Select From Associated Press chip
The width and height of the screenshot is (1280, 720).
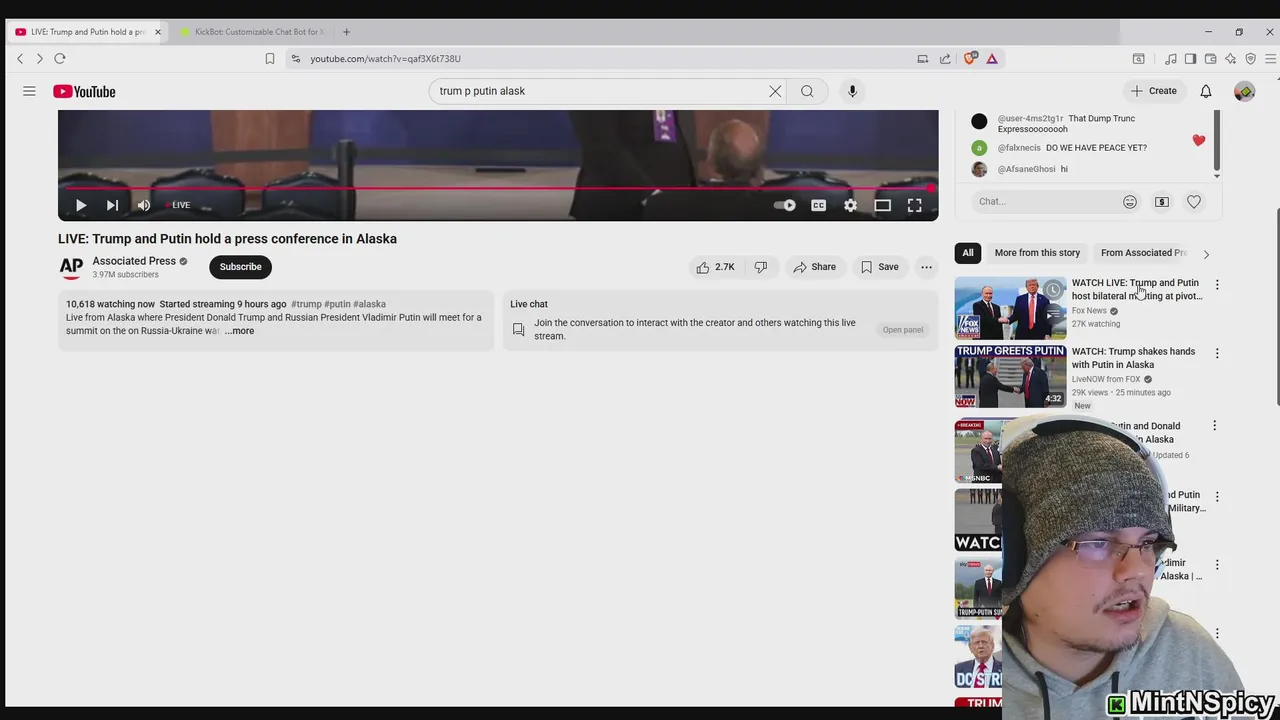tap(1143, 253)
